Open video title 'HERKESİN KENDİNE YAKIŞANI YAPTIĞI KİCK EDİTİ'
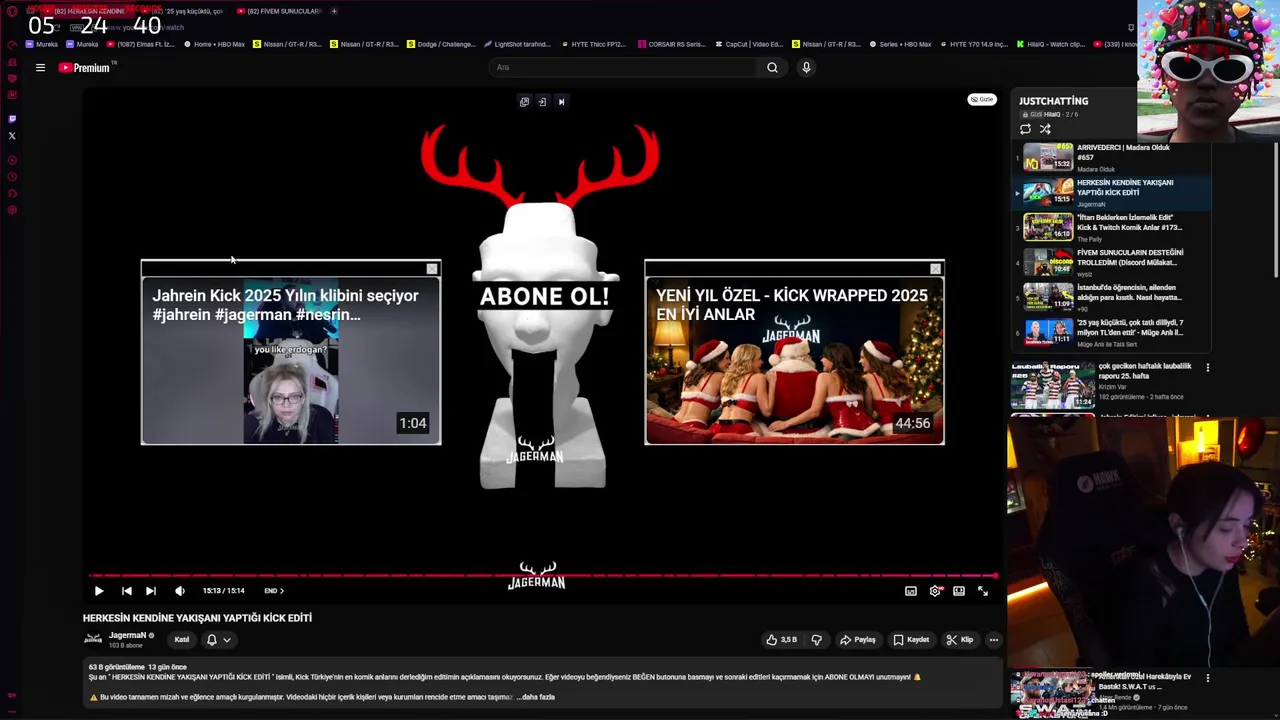This screenshot has width=1280, height=720. [x=197, y=618]
